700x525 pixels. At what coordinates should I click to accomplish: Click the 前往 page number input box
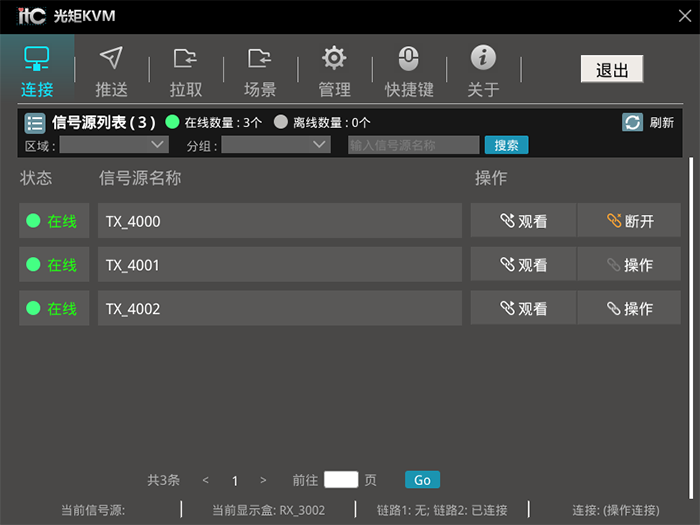pos(341,479)
